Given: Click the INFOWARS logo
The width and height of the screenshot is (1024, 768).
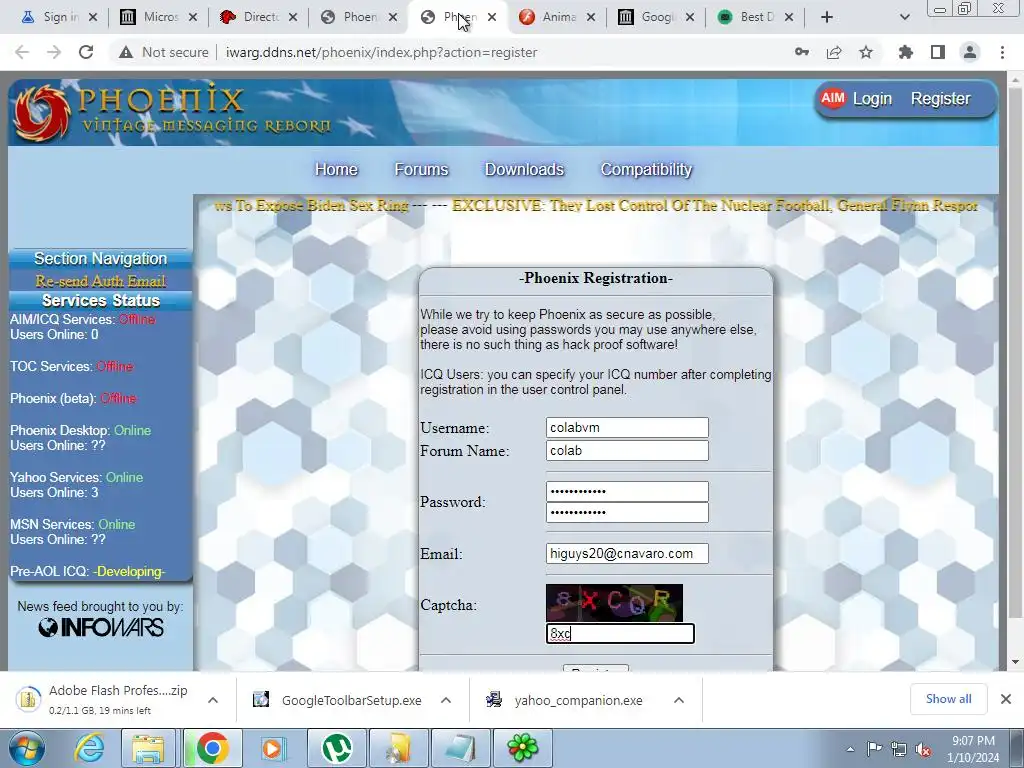Looking at the screenshot, I should pyautogui.click(x=101, y=628).
